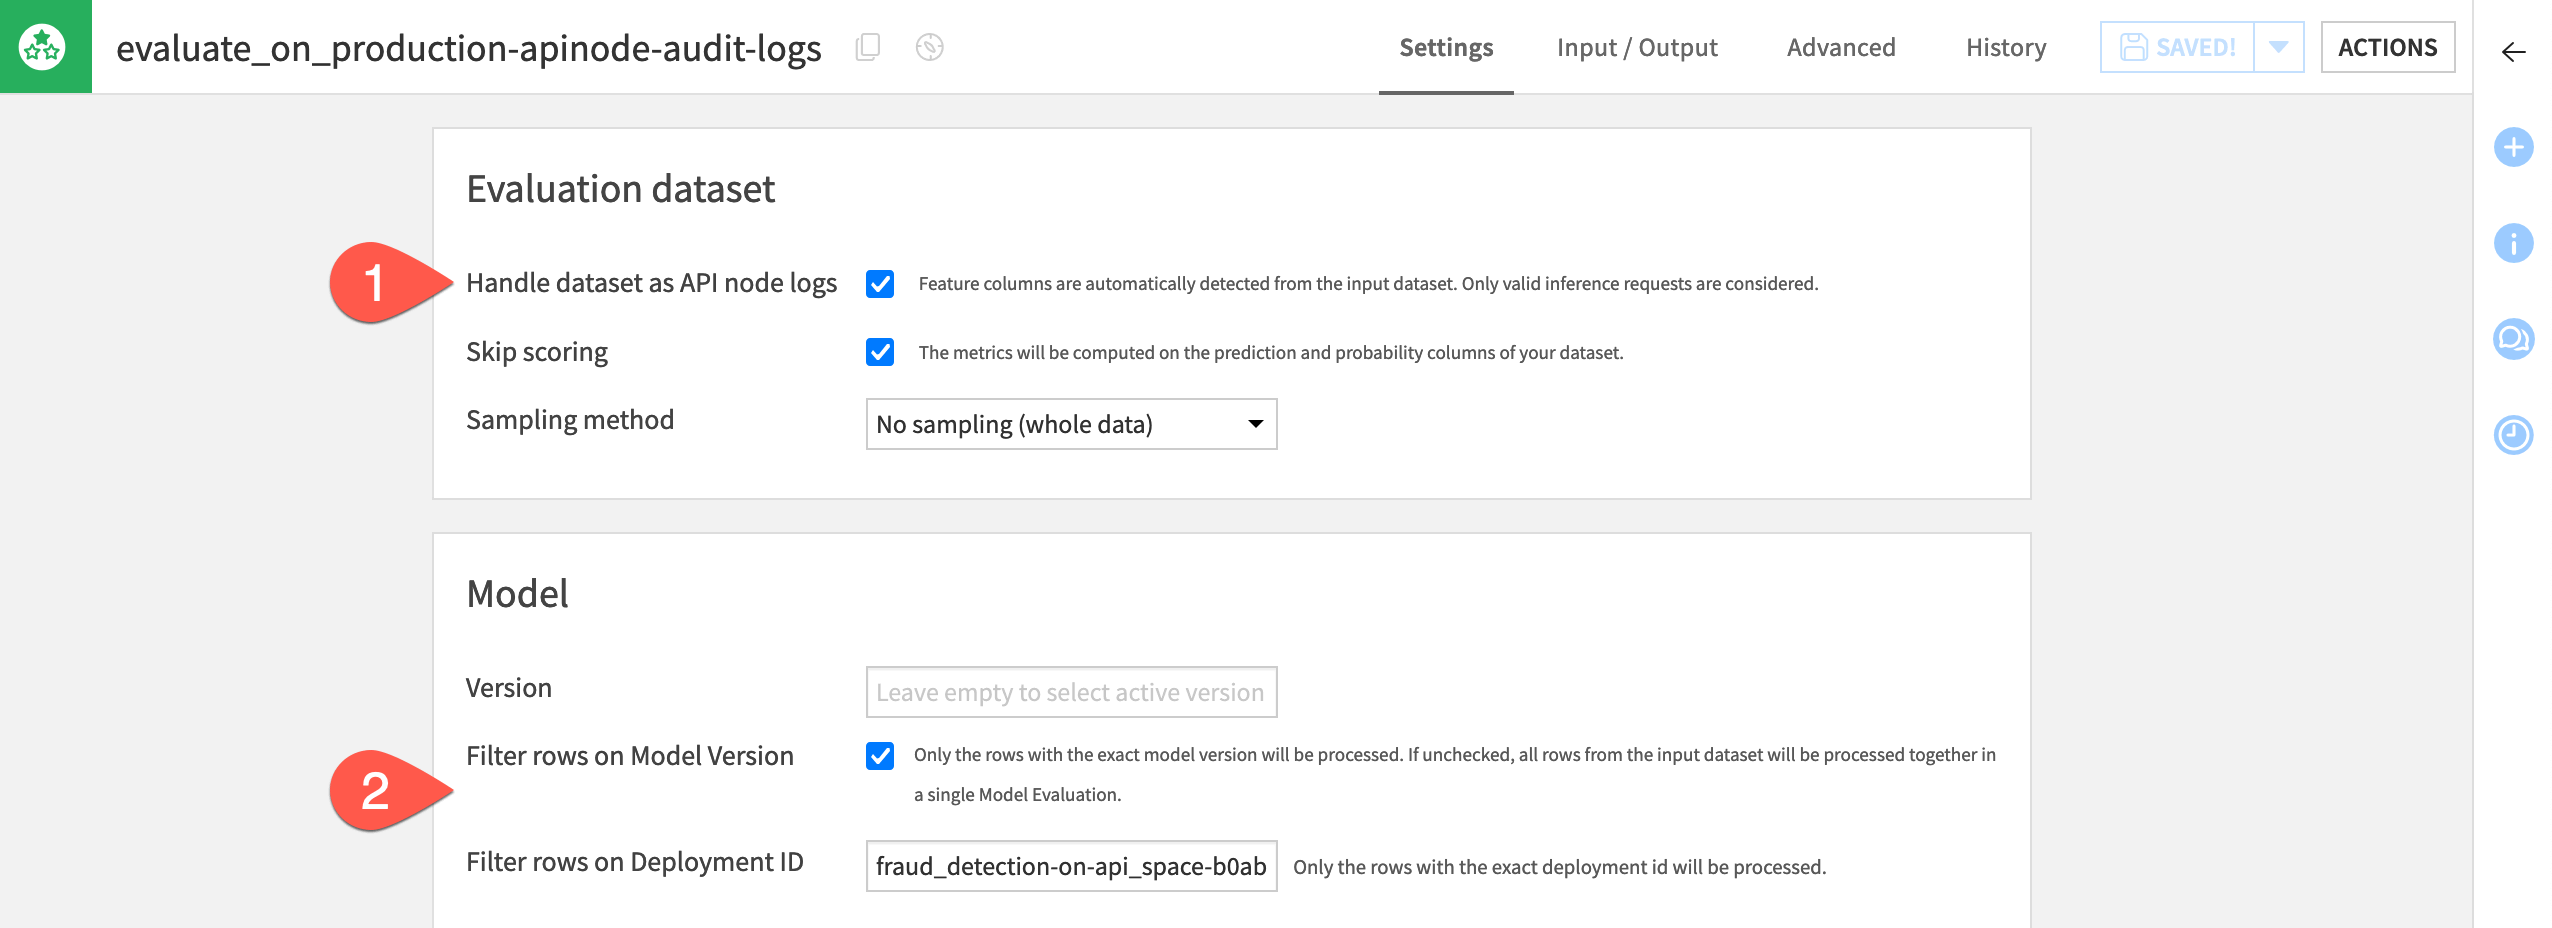Open the add (+) icon in right sidebar

[2513, 146]
